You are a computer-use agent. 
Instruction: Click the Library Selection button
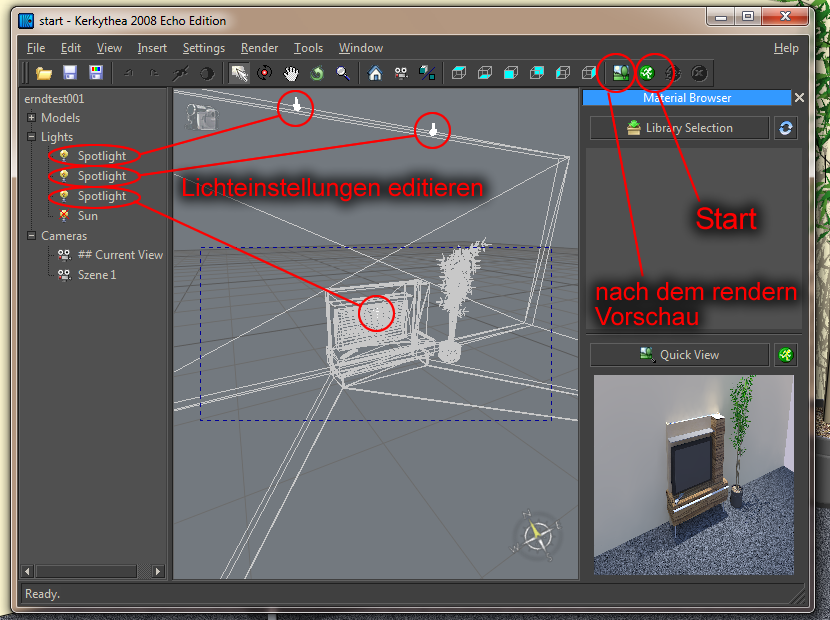click(679, 128)
